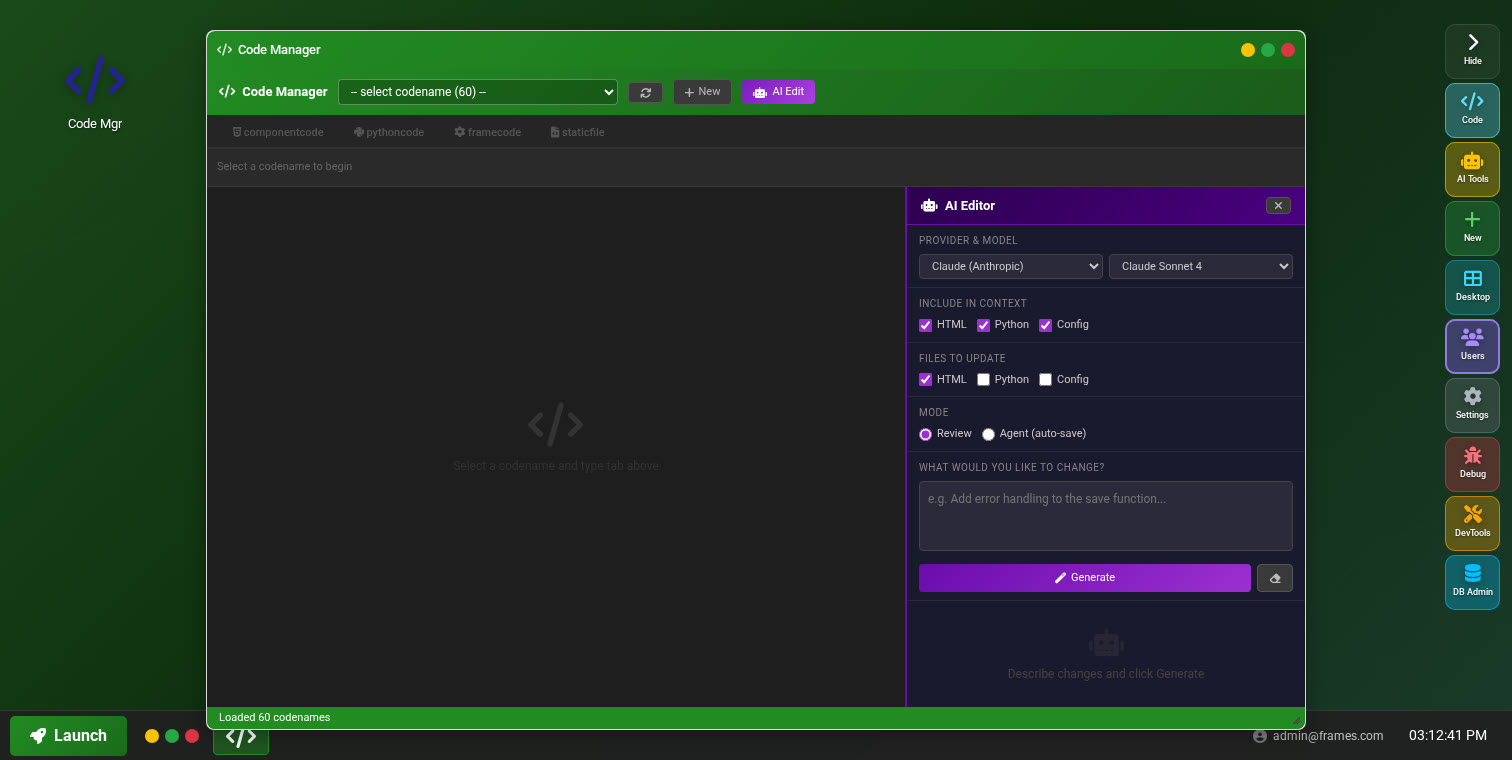Click the Generate button
The width and height of the screenshot is (1512, 760).
pos(1084,578)
